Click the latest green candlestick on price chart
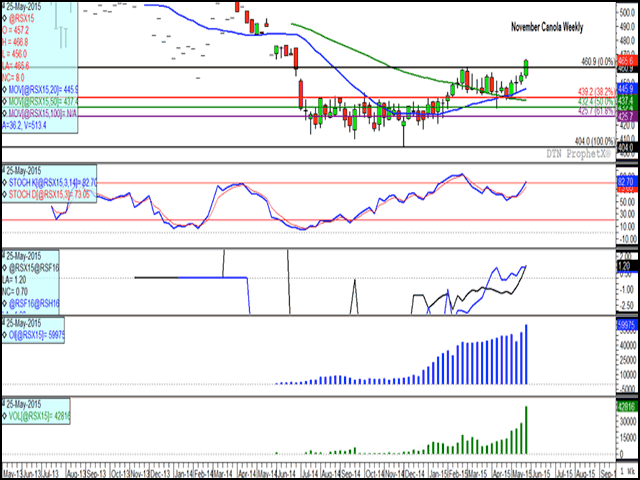The width and height of the screenshot is (640, 480). (527, 68)
